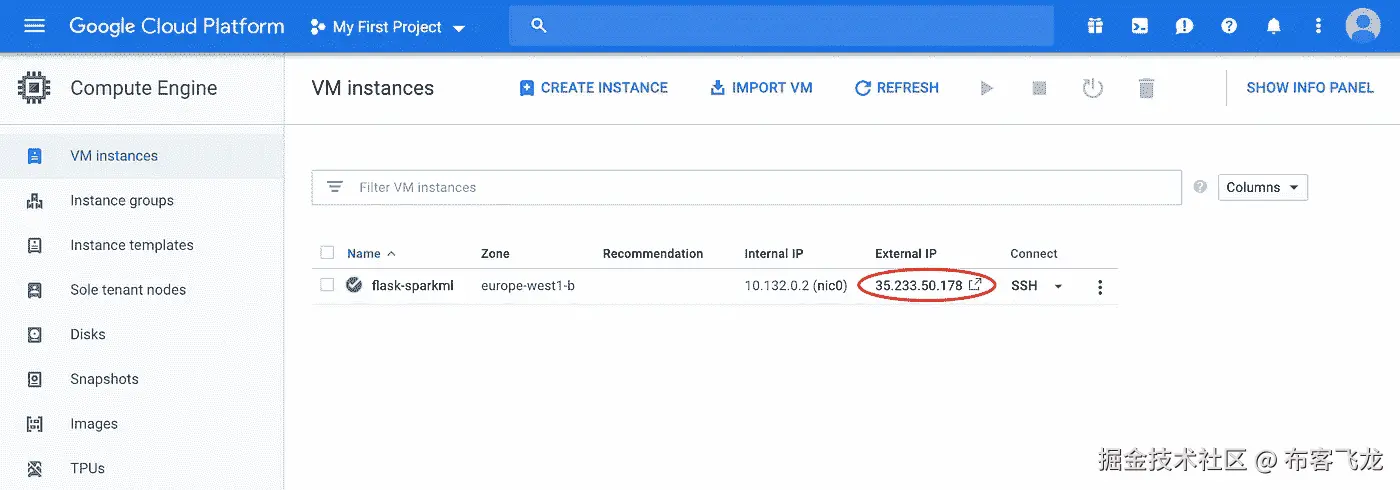Go to Instance groups in sidebar

(x=122, y=201)
